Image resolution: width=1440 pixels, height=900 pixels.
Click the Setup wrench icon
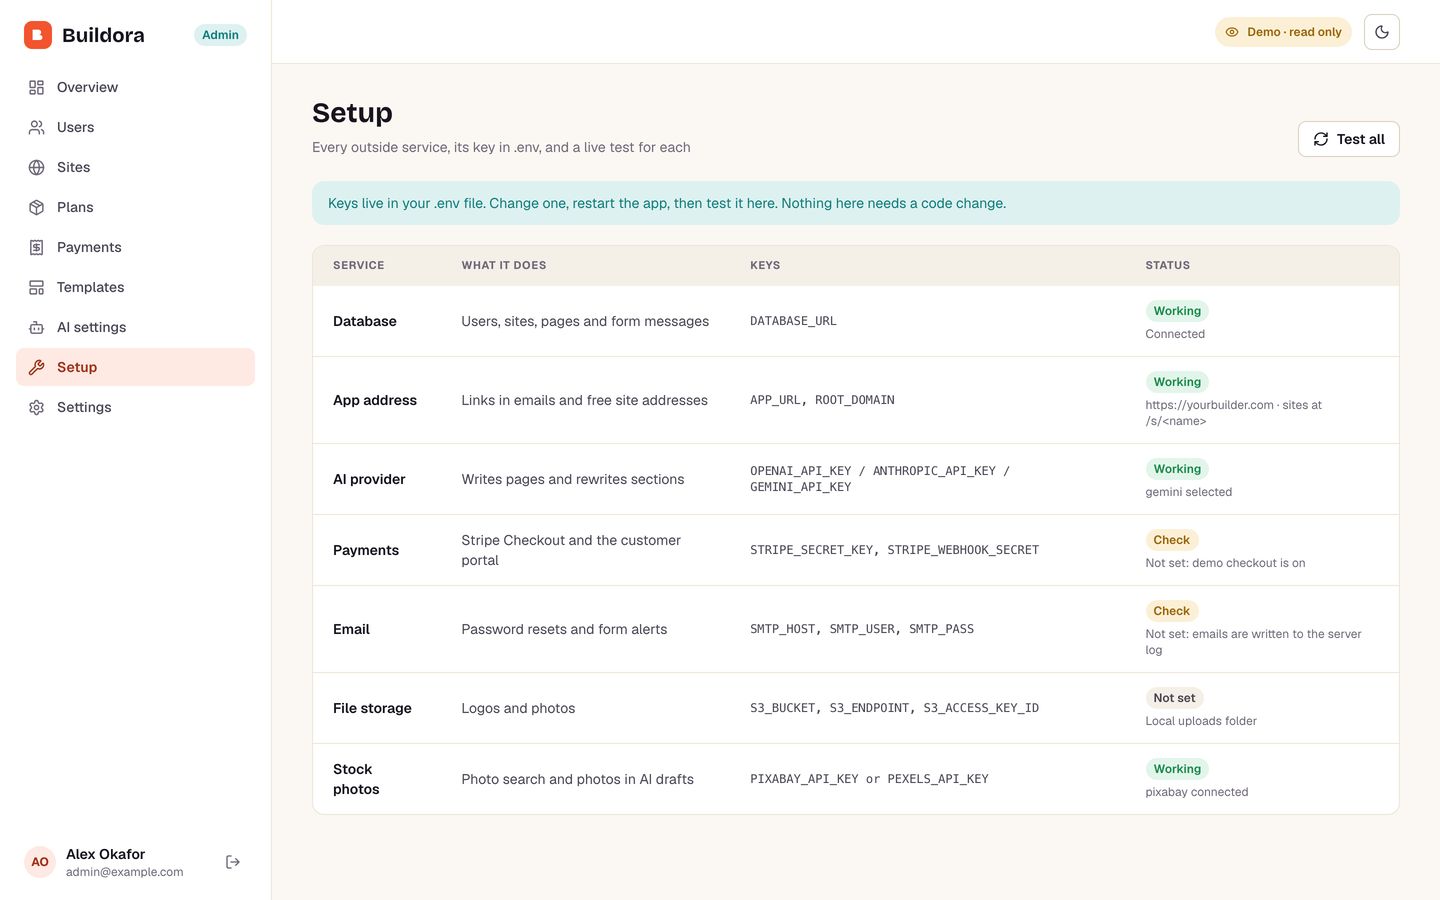tap(37, 367)
